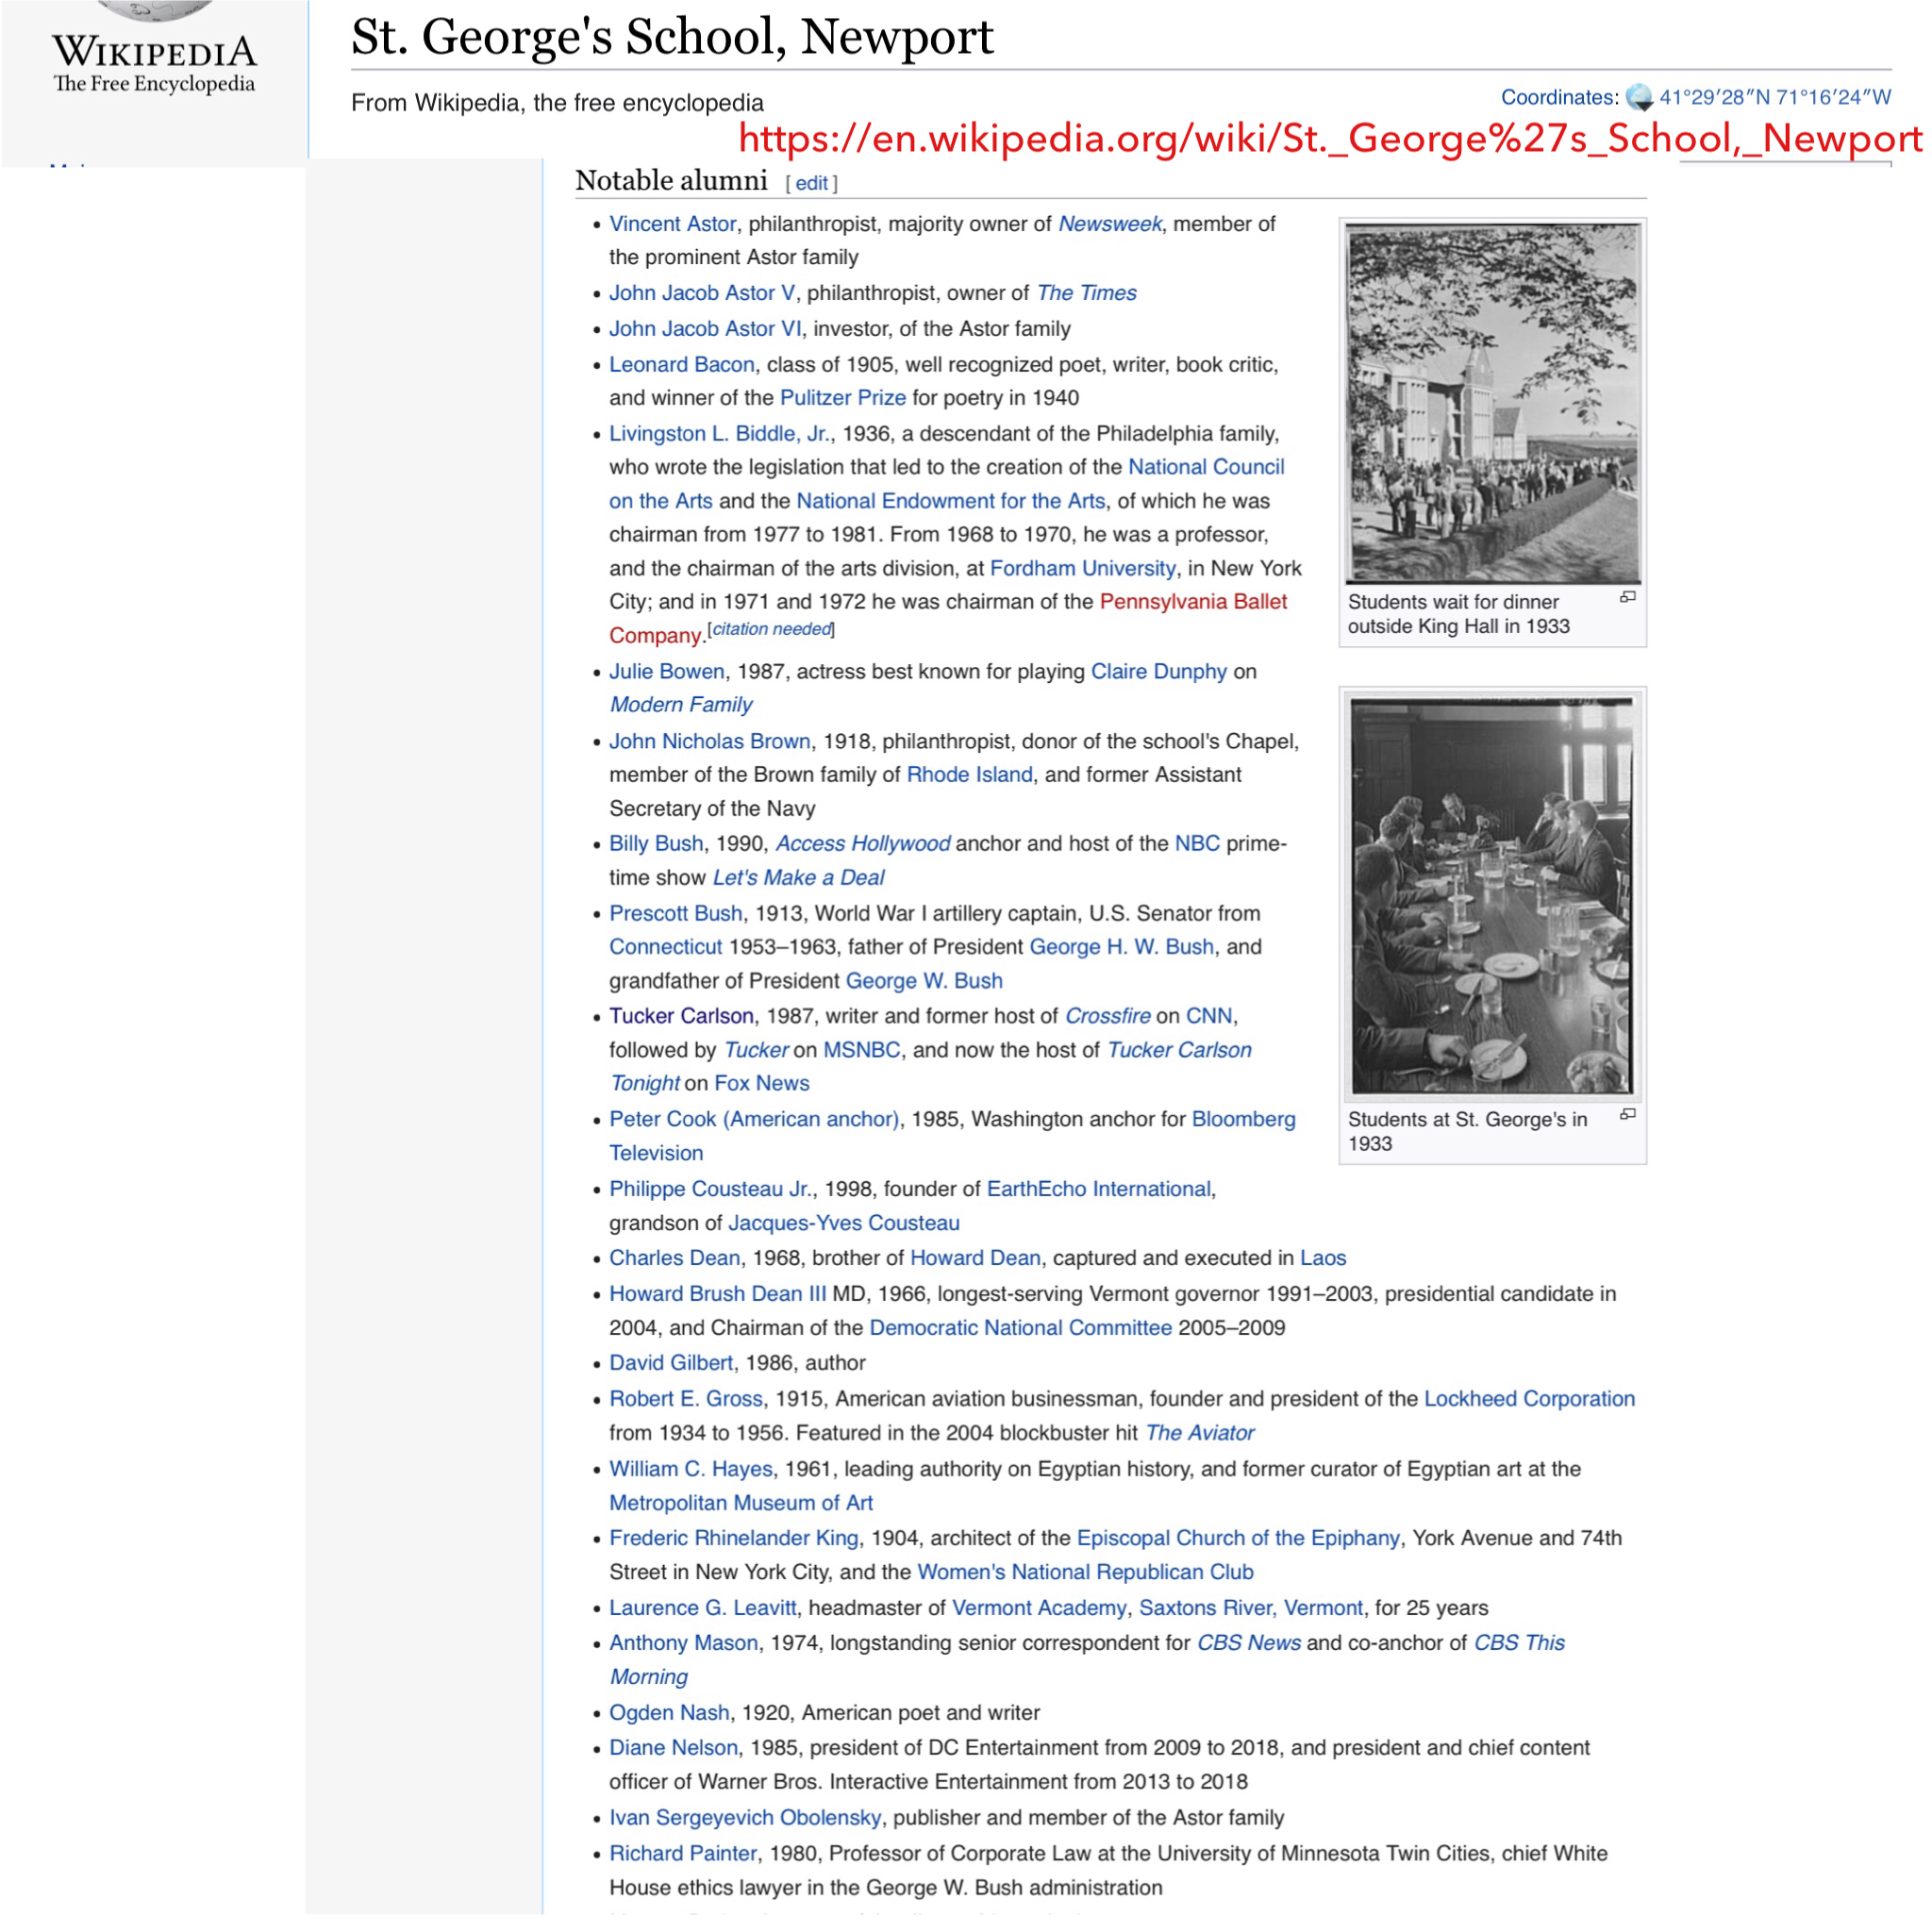Open the Charles Dean article

coord(675,1258)
